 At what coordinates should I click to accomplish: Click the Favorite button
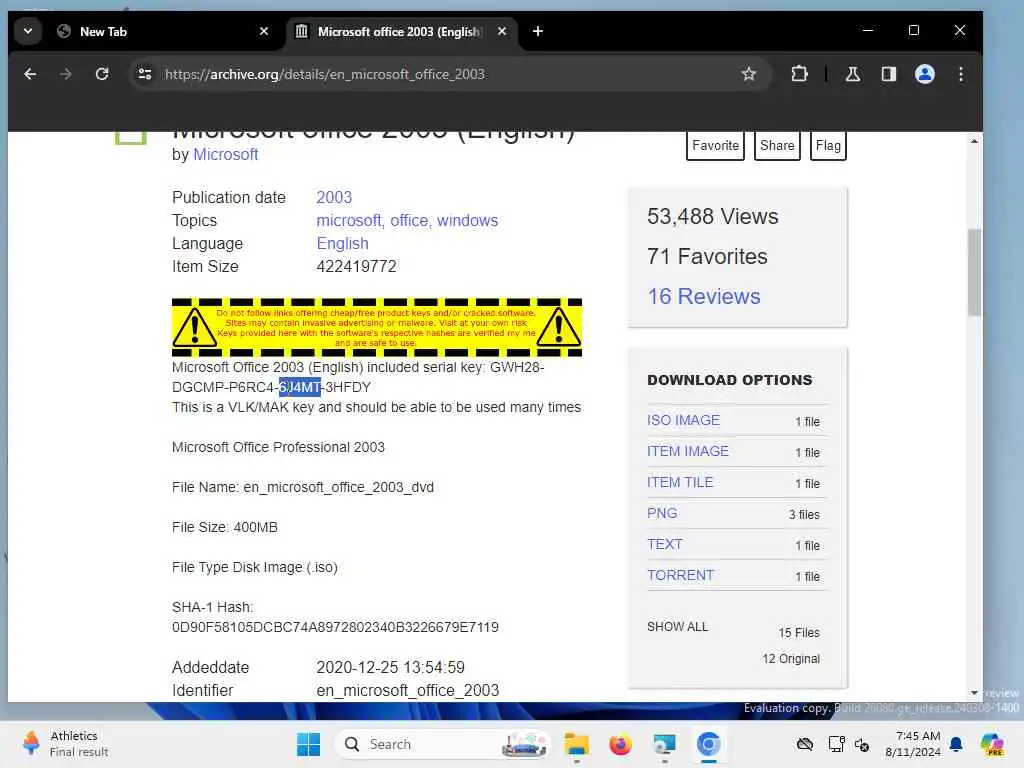(715, 146)
